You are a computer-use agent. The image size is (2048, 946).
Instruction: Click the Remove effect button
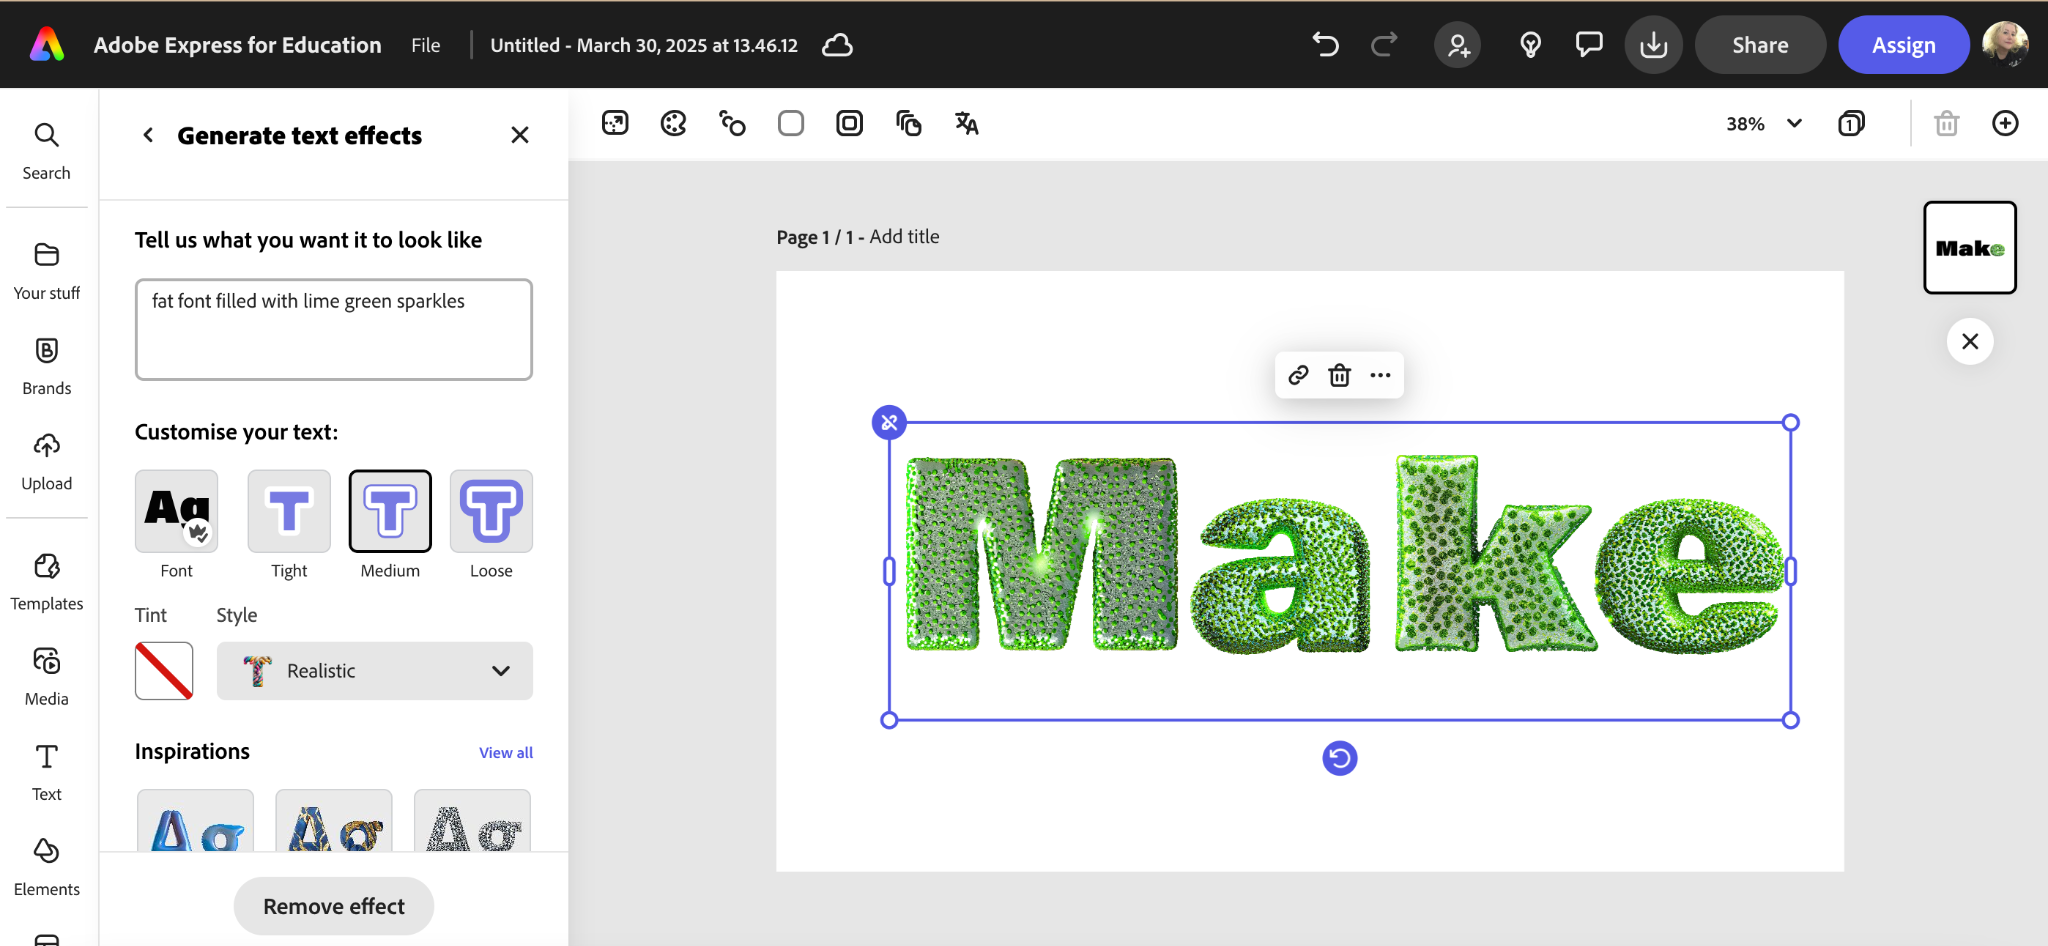point(334,906)
